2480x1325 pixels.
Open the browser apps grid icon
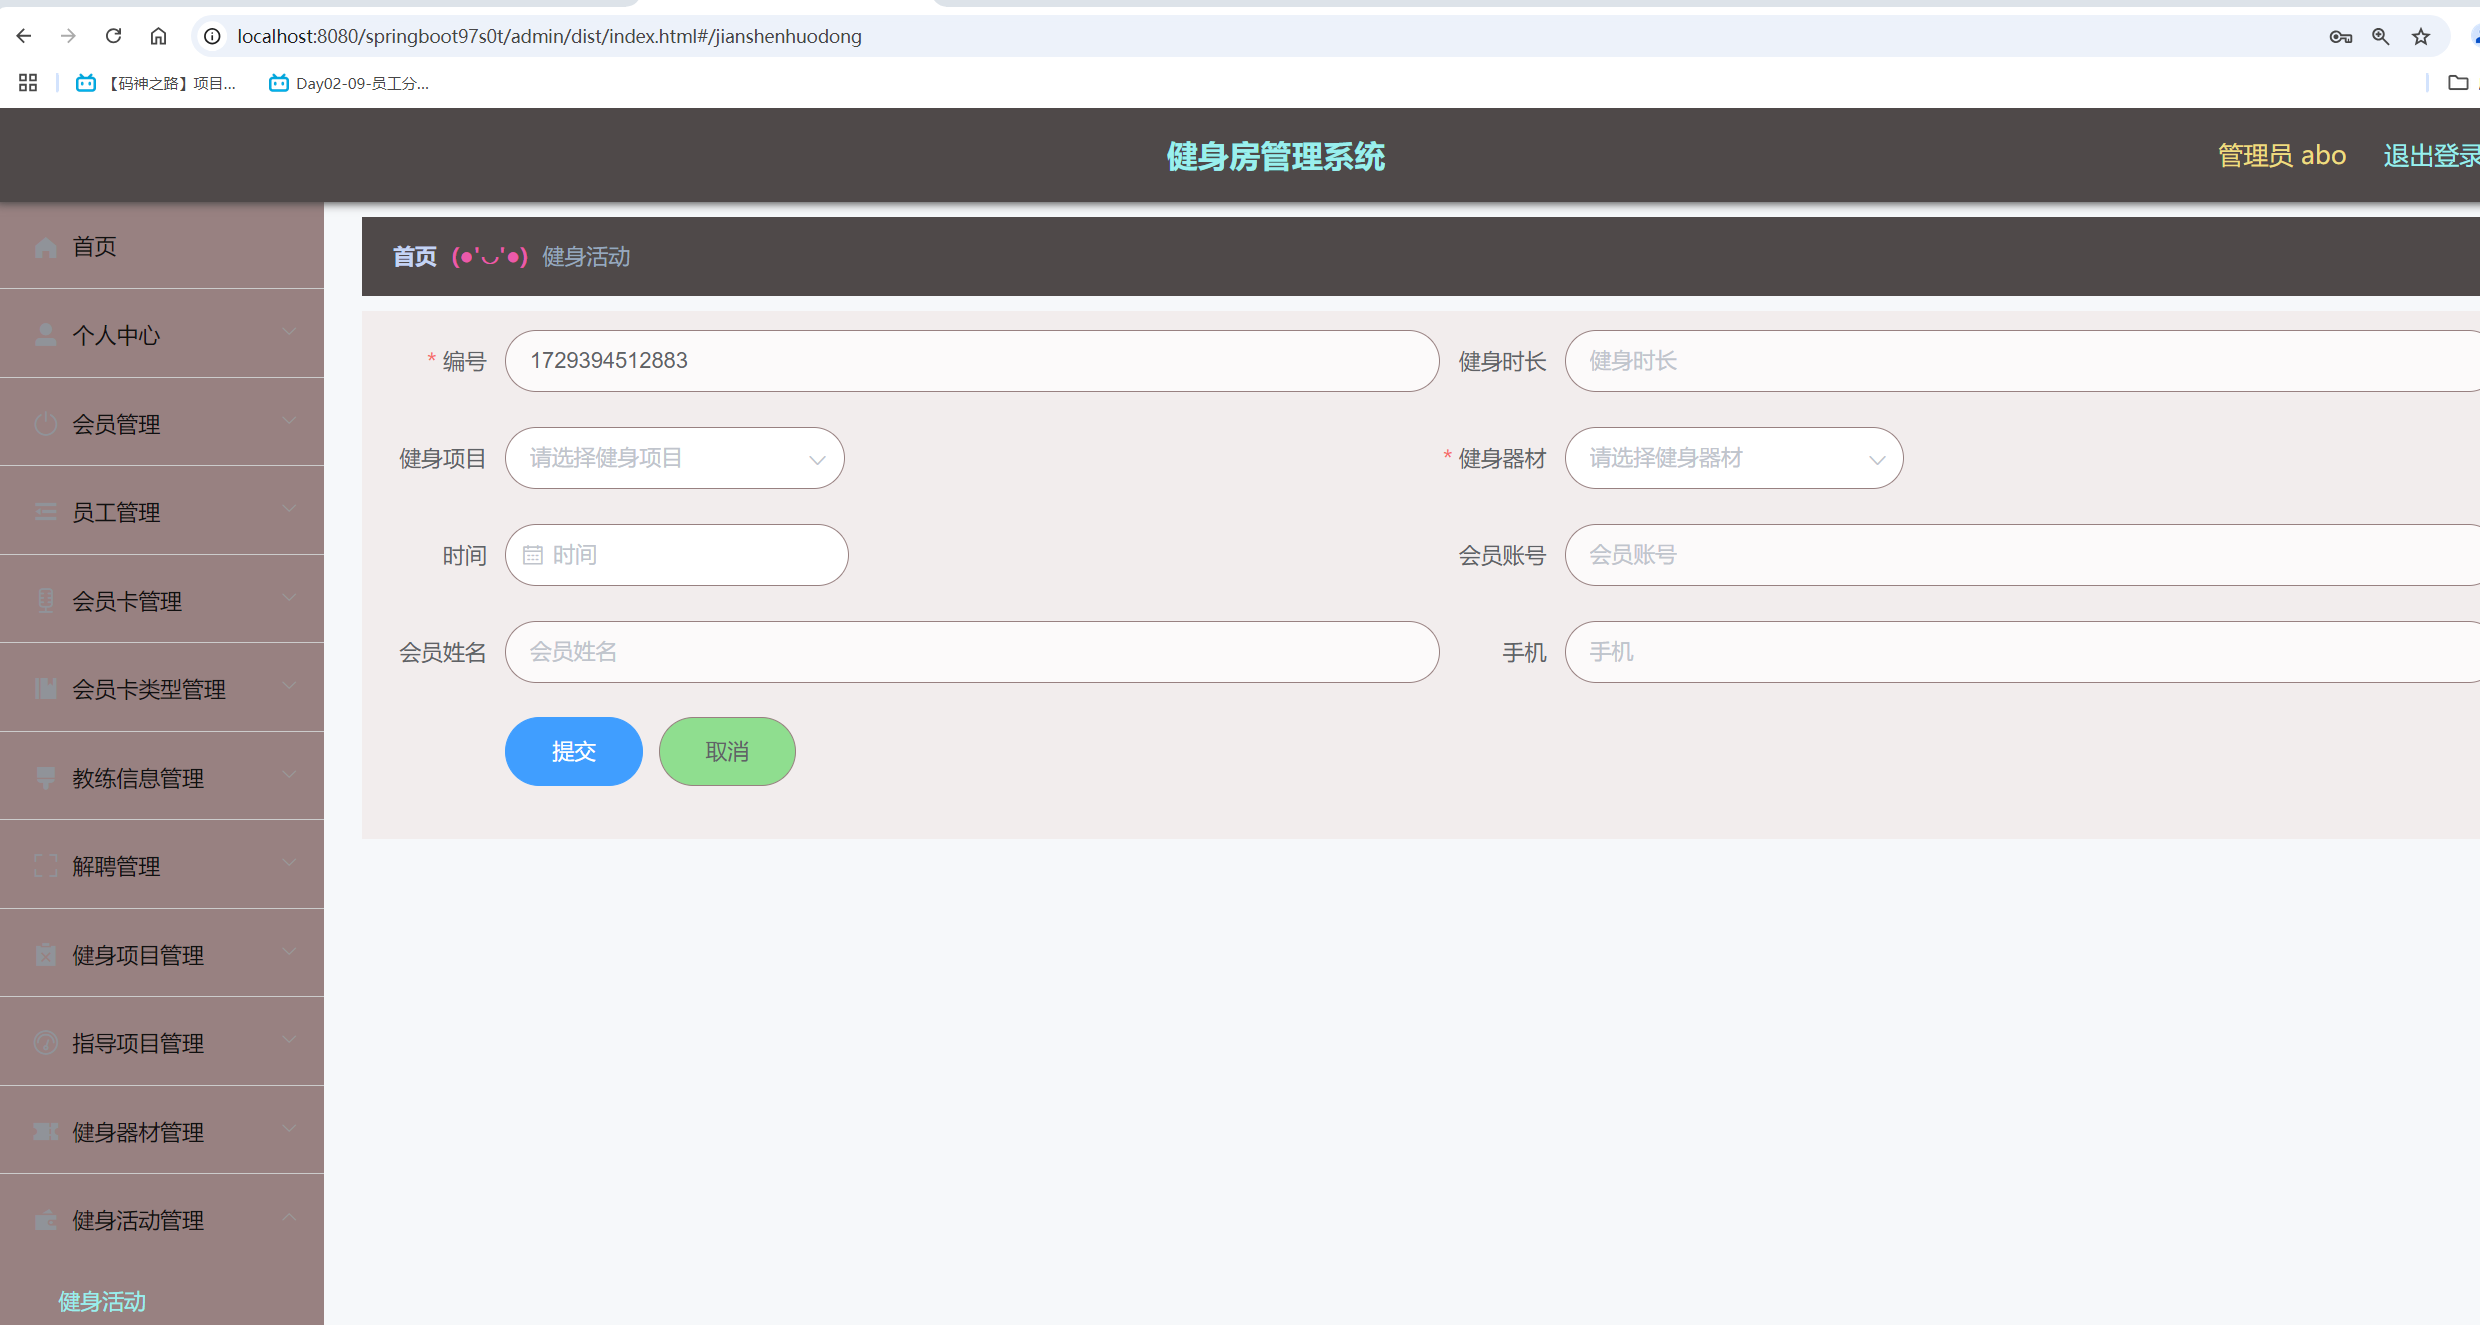28,83
